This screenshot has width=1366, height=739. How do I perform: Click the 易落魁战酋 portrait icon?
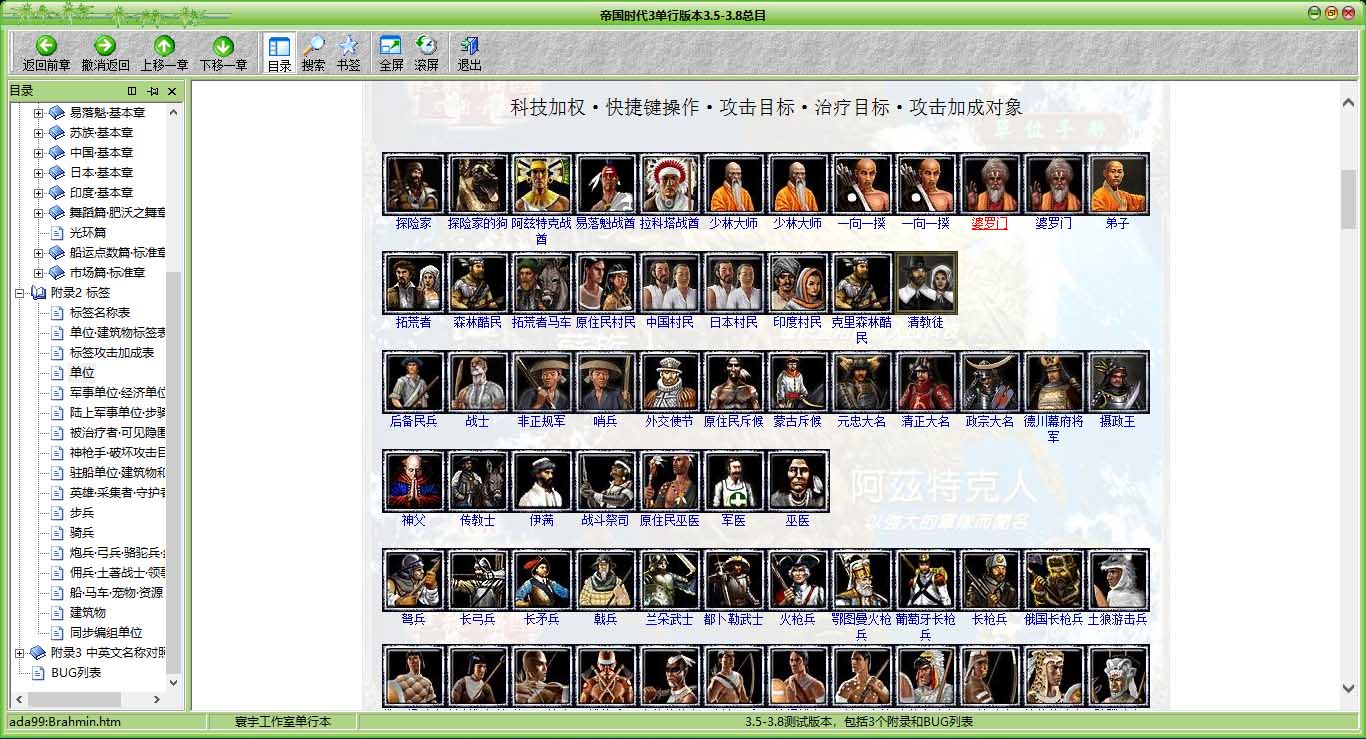[606, 184]
